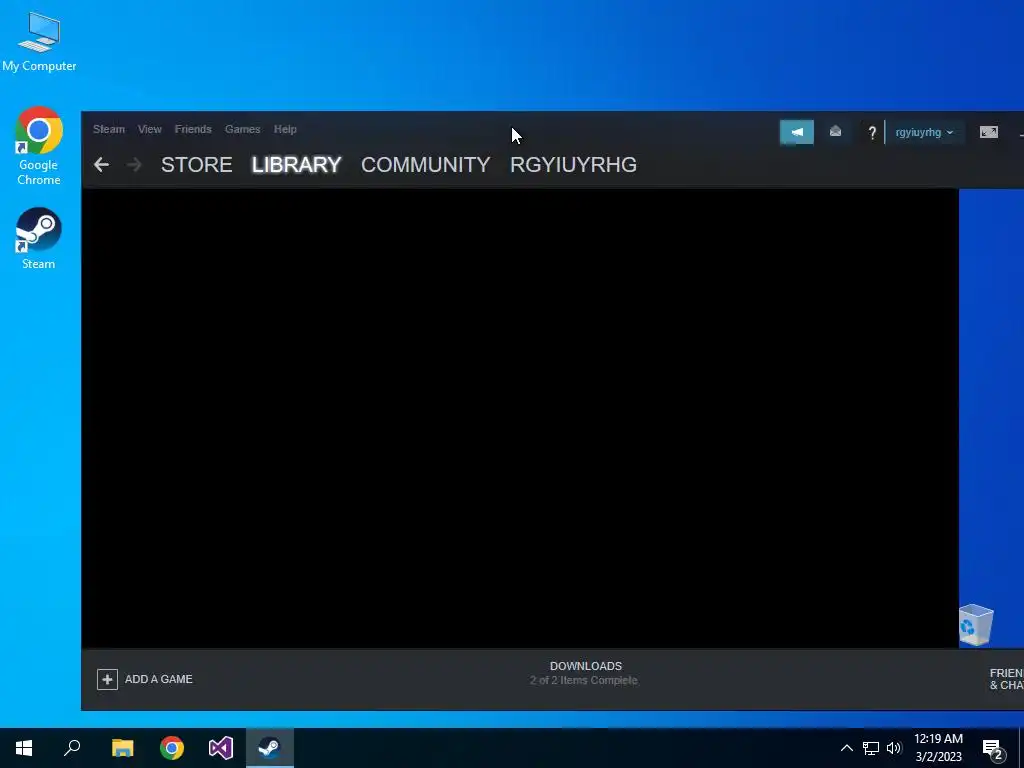The width and height of the screenshot is (1024, 768).
Task: Switch to the COMMUNITY tab
Action: click(426, 165)
